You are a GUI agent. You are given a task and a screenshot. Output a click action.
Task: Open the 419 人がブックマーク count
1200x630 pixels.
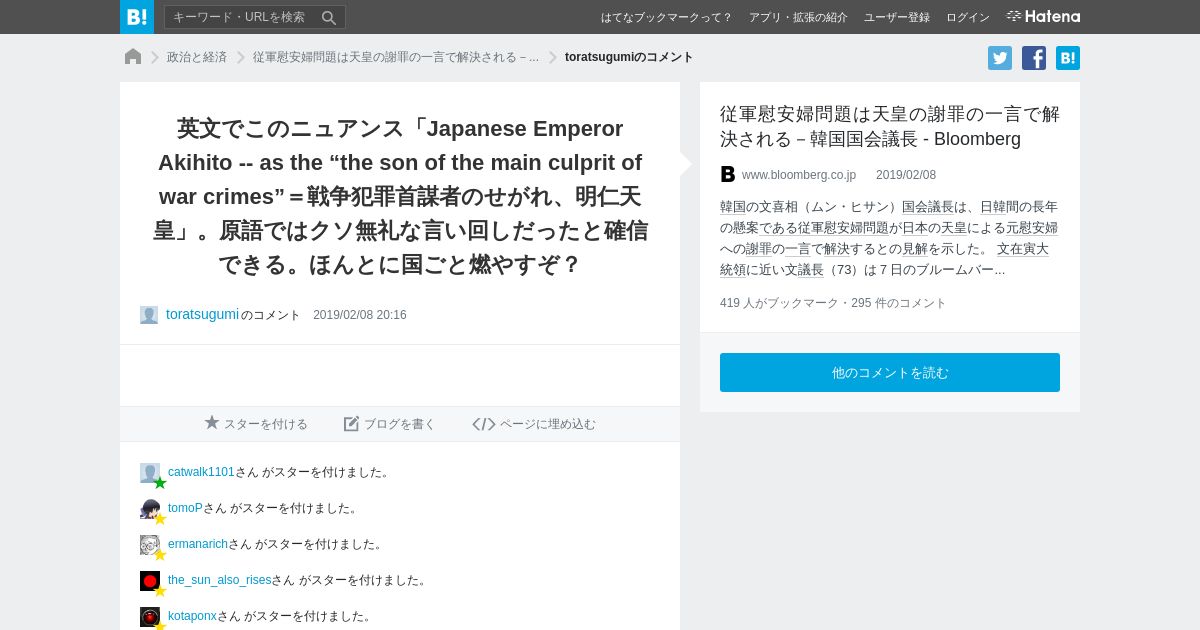(x=779, y=303)
